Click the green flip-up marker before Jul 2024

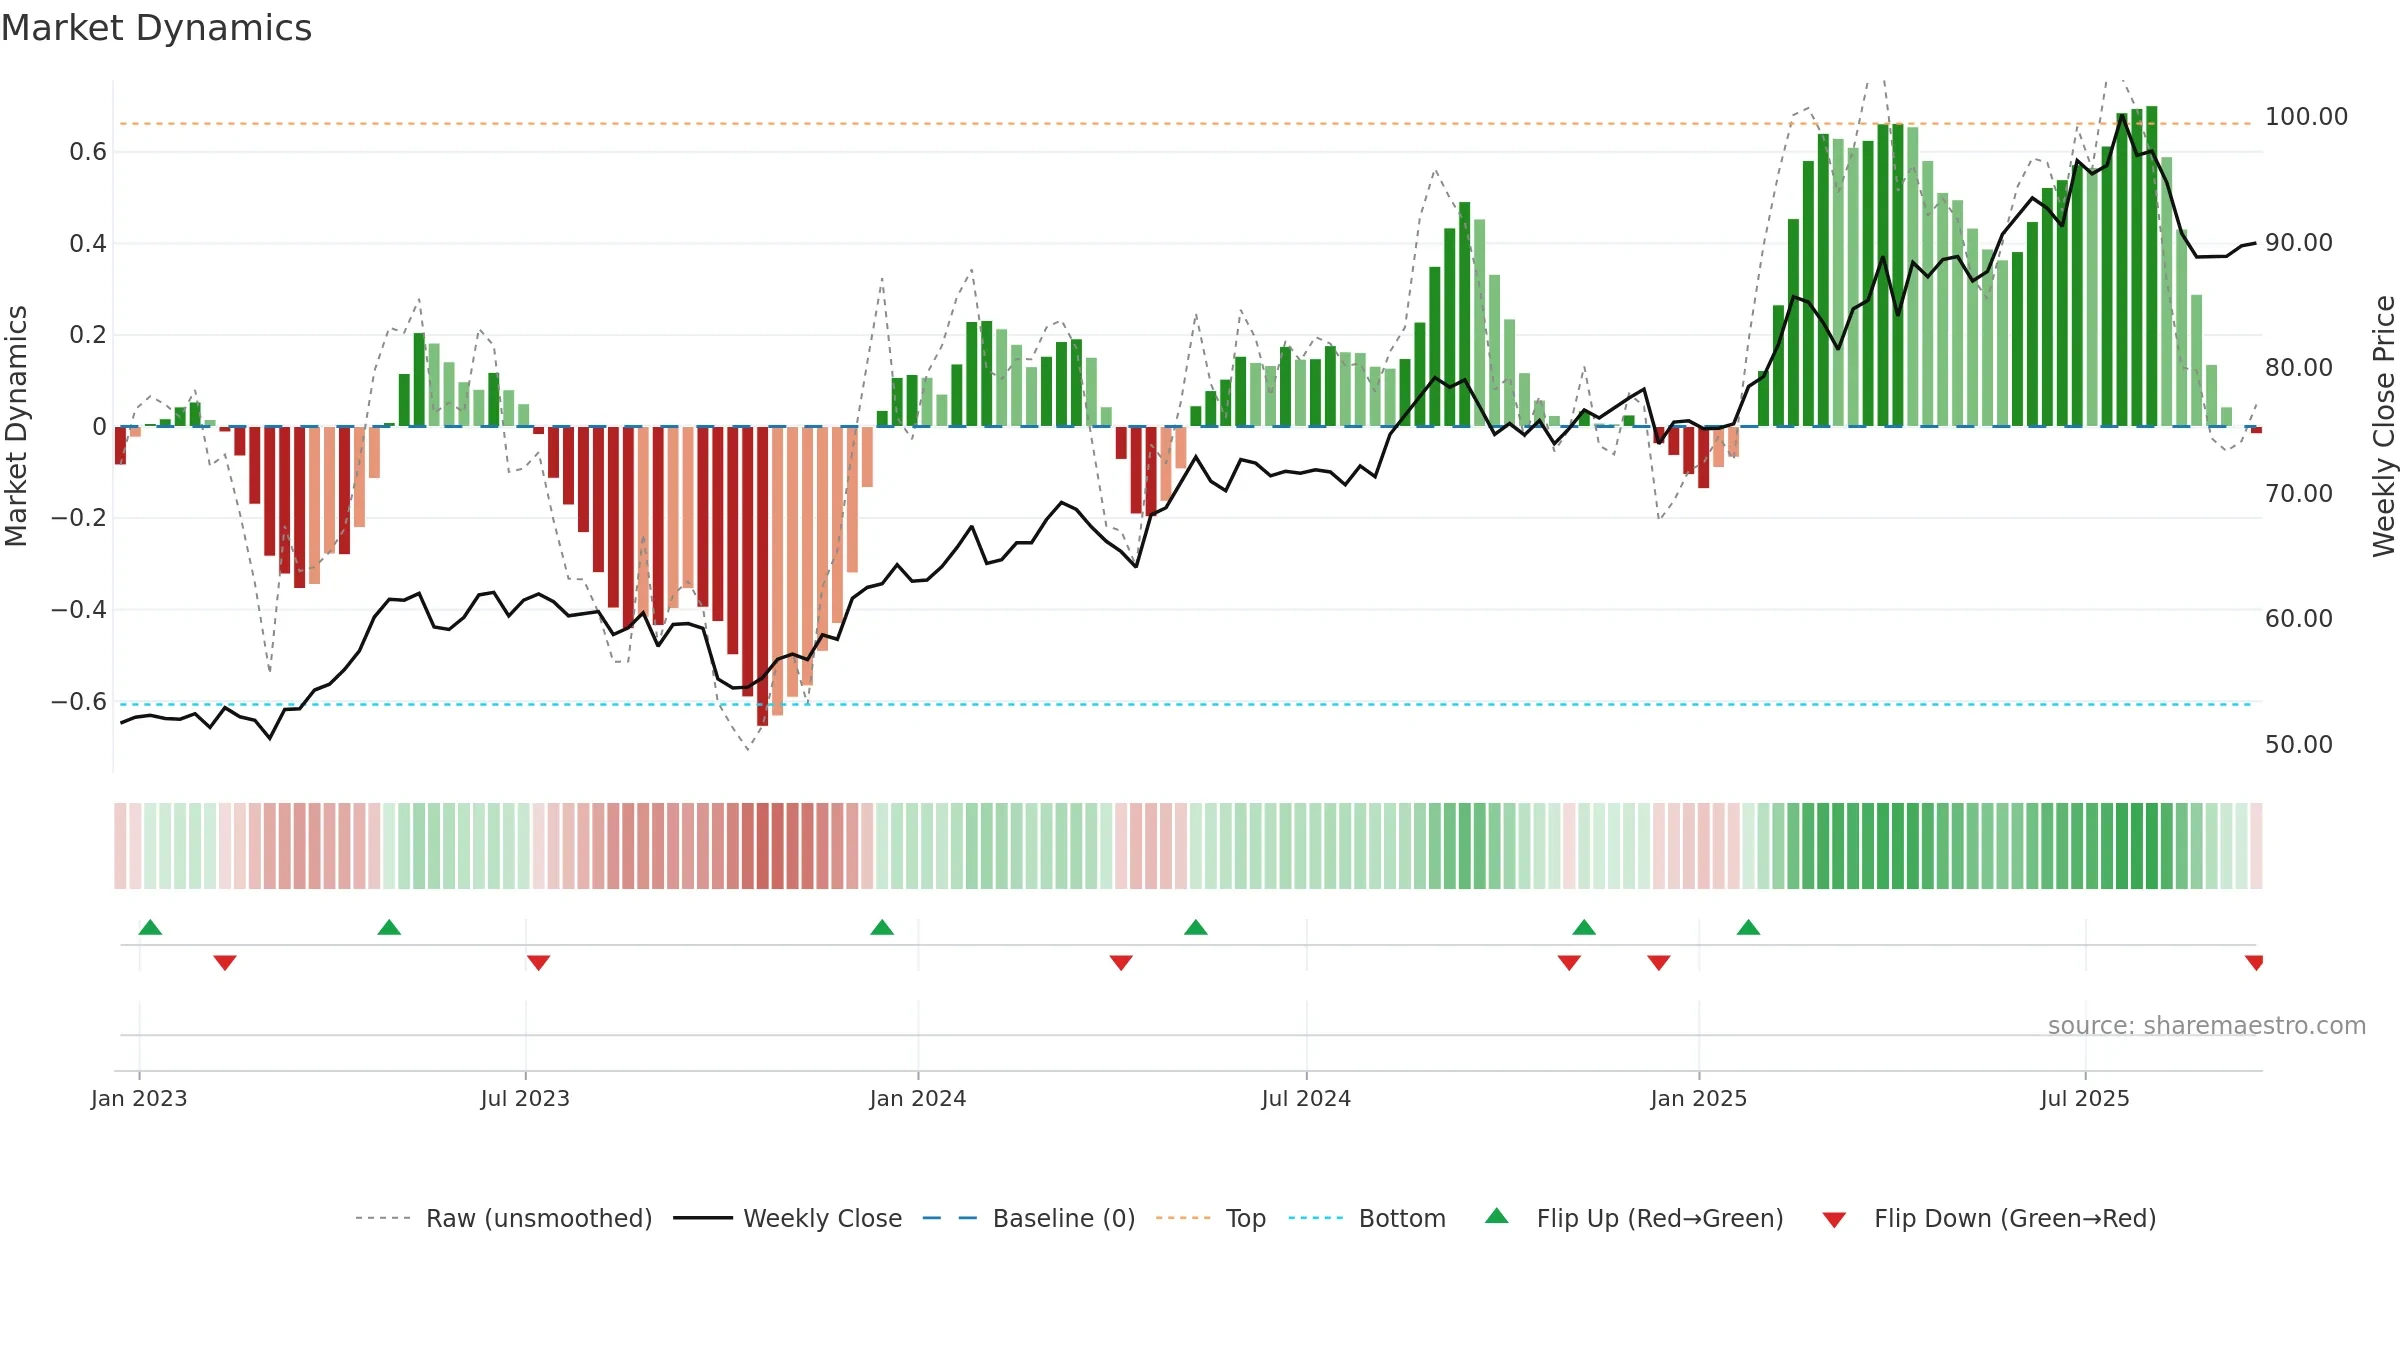click(1196, 927)
